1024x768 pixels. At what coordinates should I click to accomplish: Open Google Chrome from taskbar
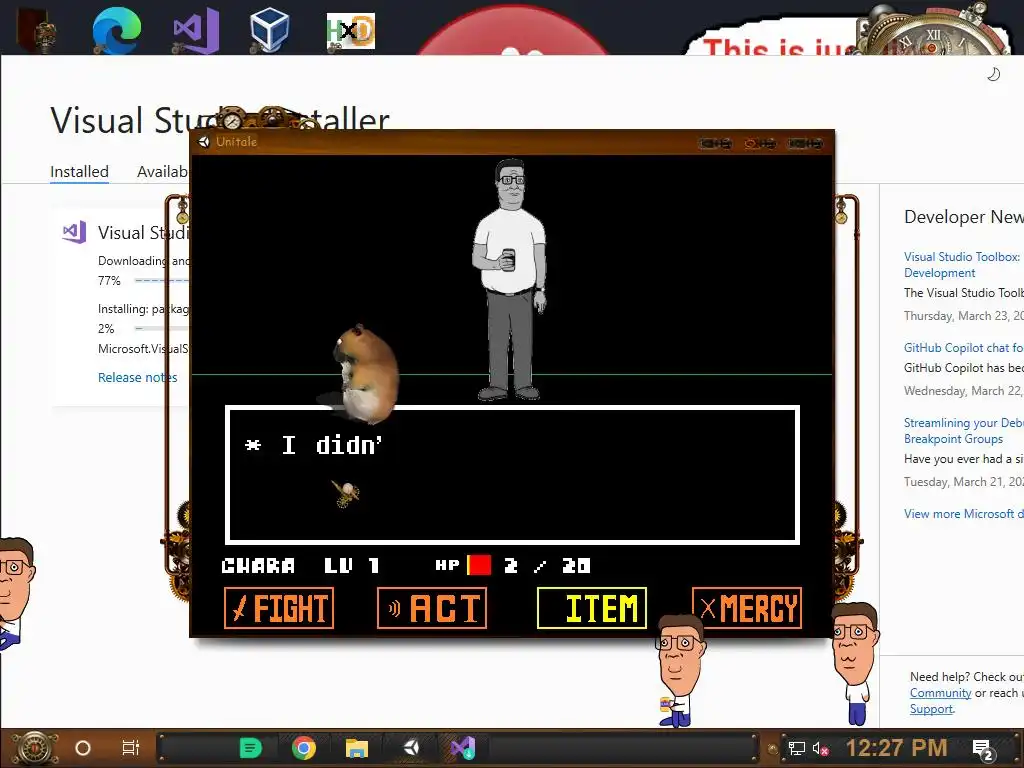click(x=304, y=748)
